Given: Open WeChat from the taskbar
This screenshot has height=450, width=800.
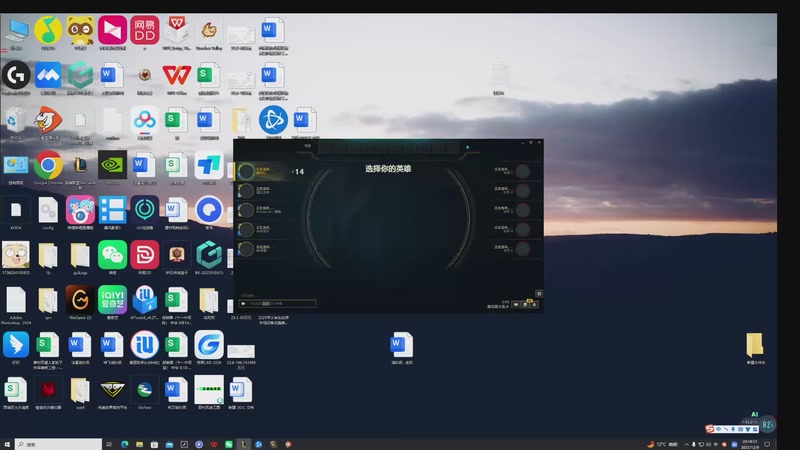Looking at the screenshot, I should click(229, 444).
